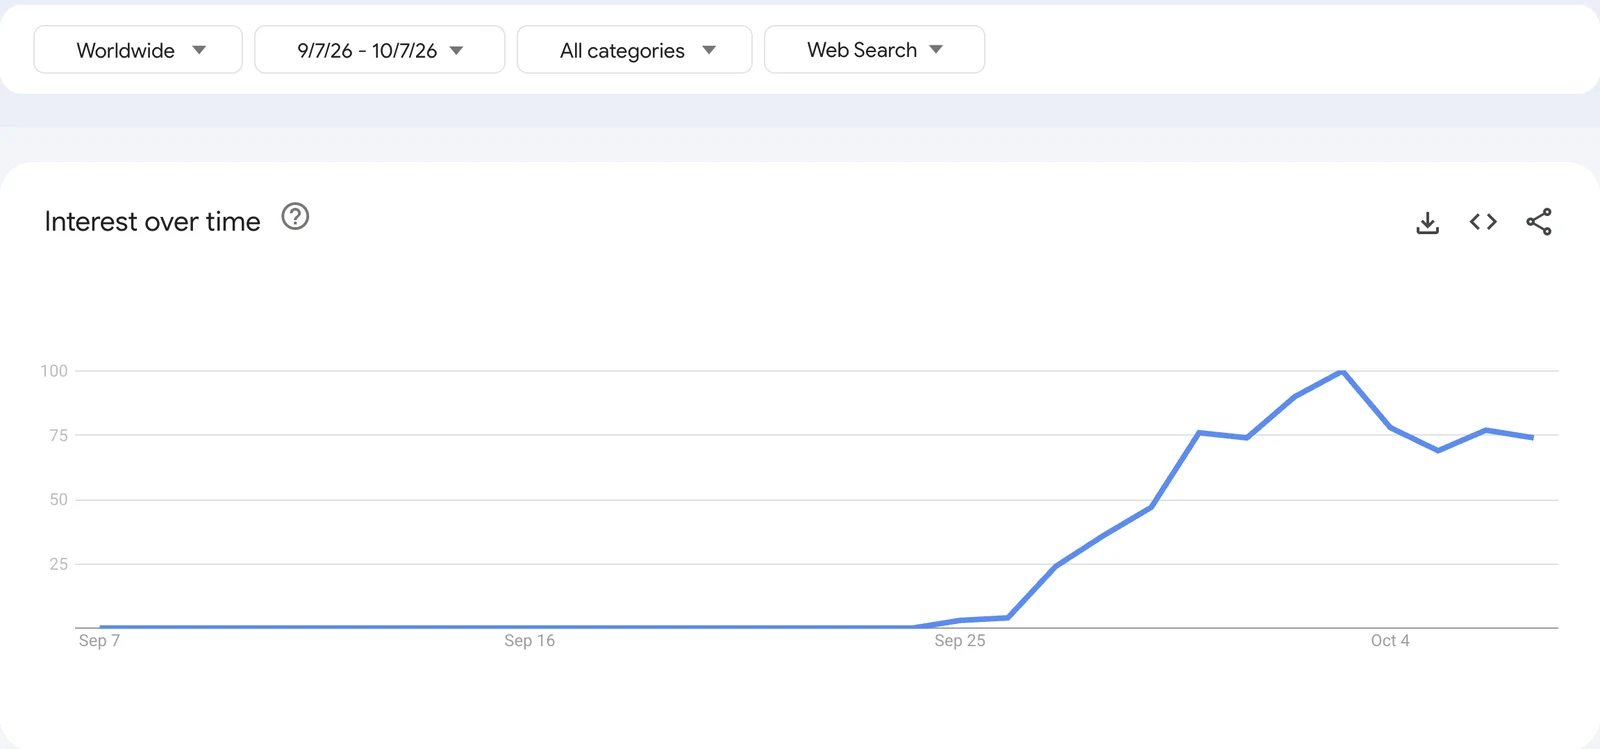
Task: Click the 75 value on the y-axis
Action: 59,435
